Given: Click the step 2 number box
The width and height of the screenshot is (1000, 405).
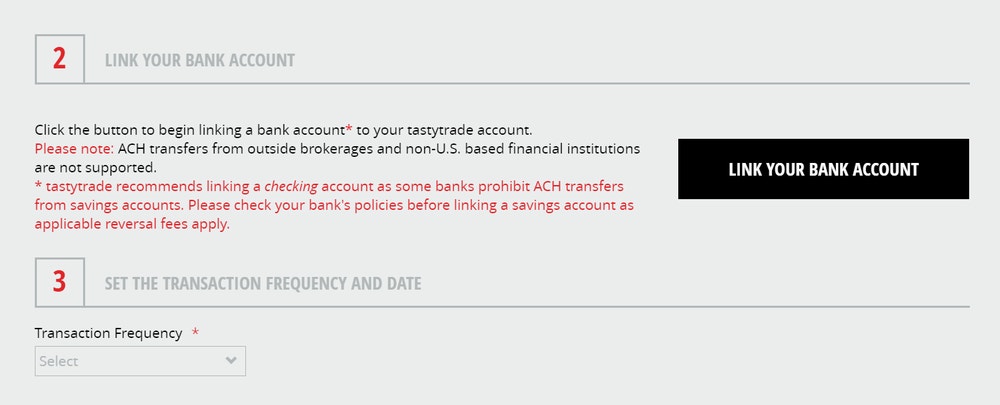Looking at the screenshot, I should [60, 59].
